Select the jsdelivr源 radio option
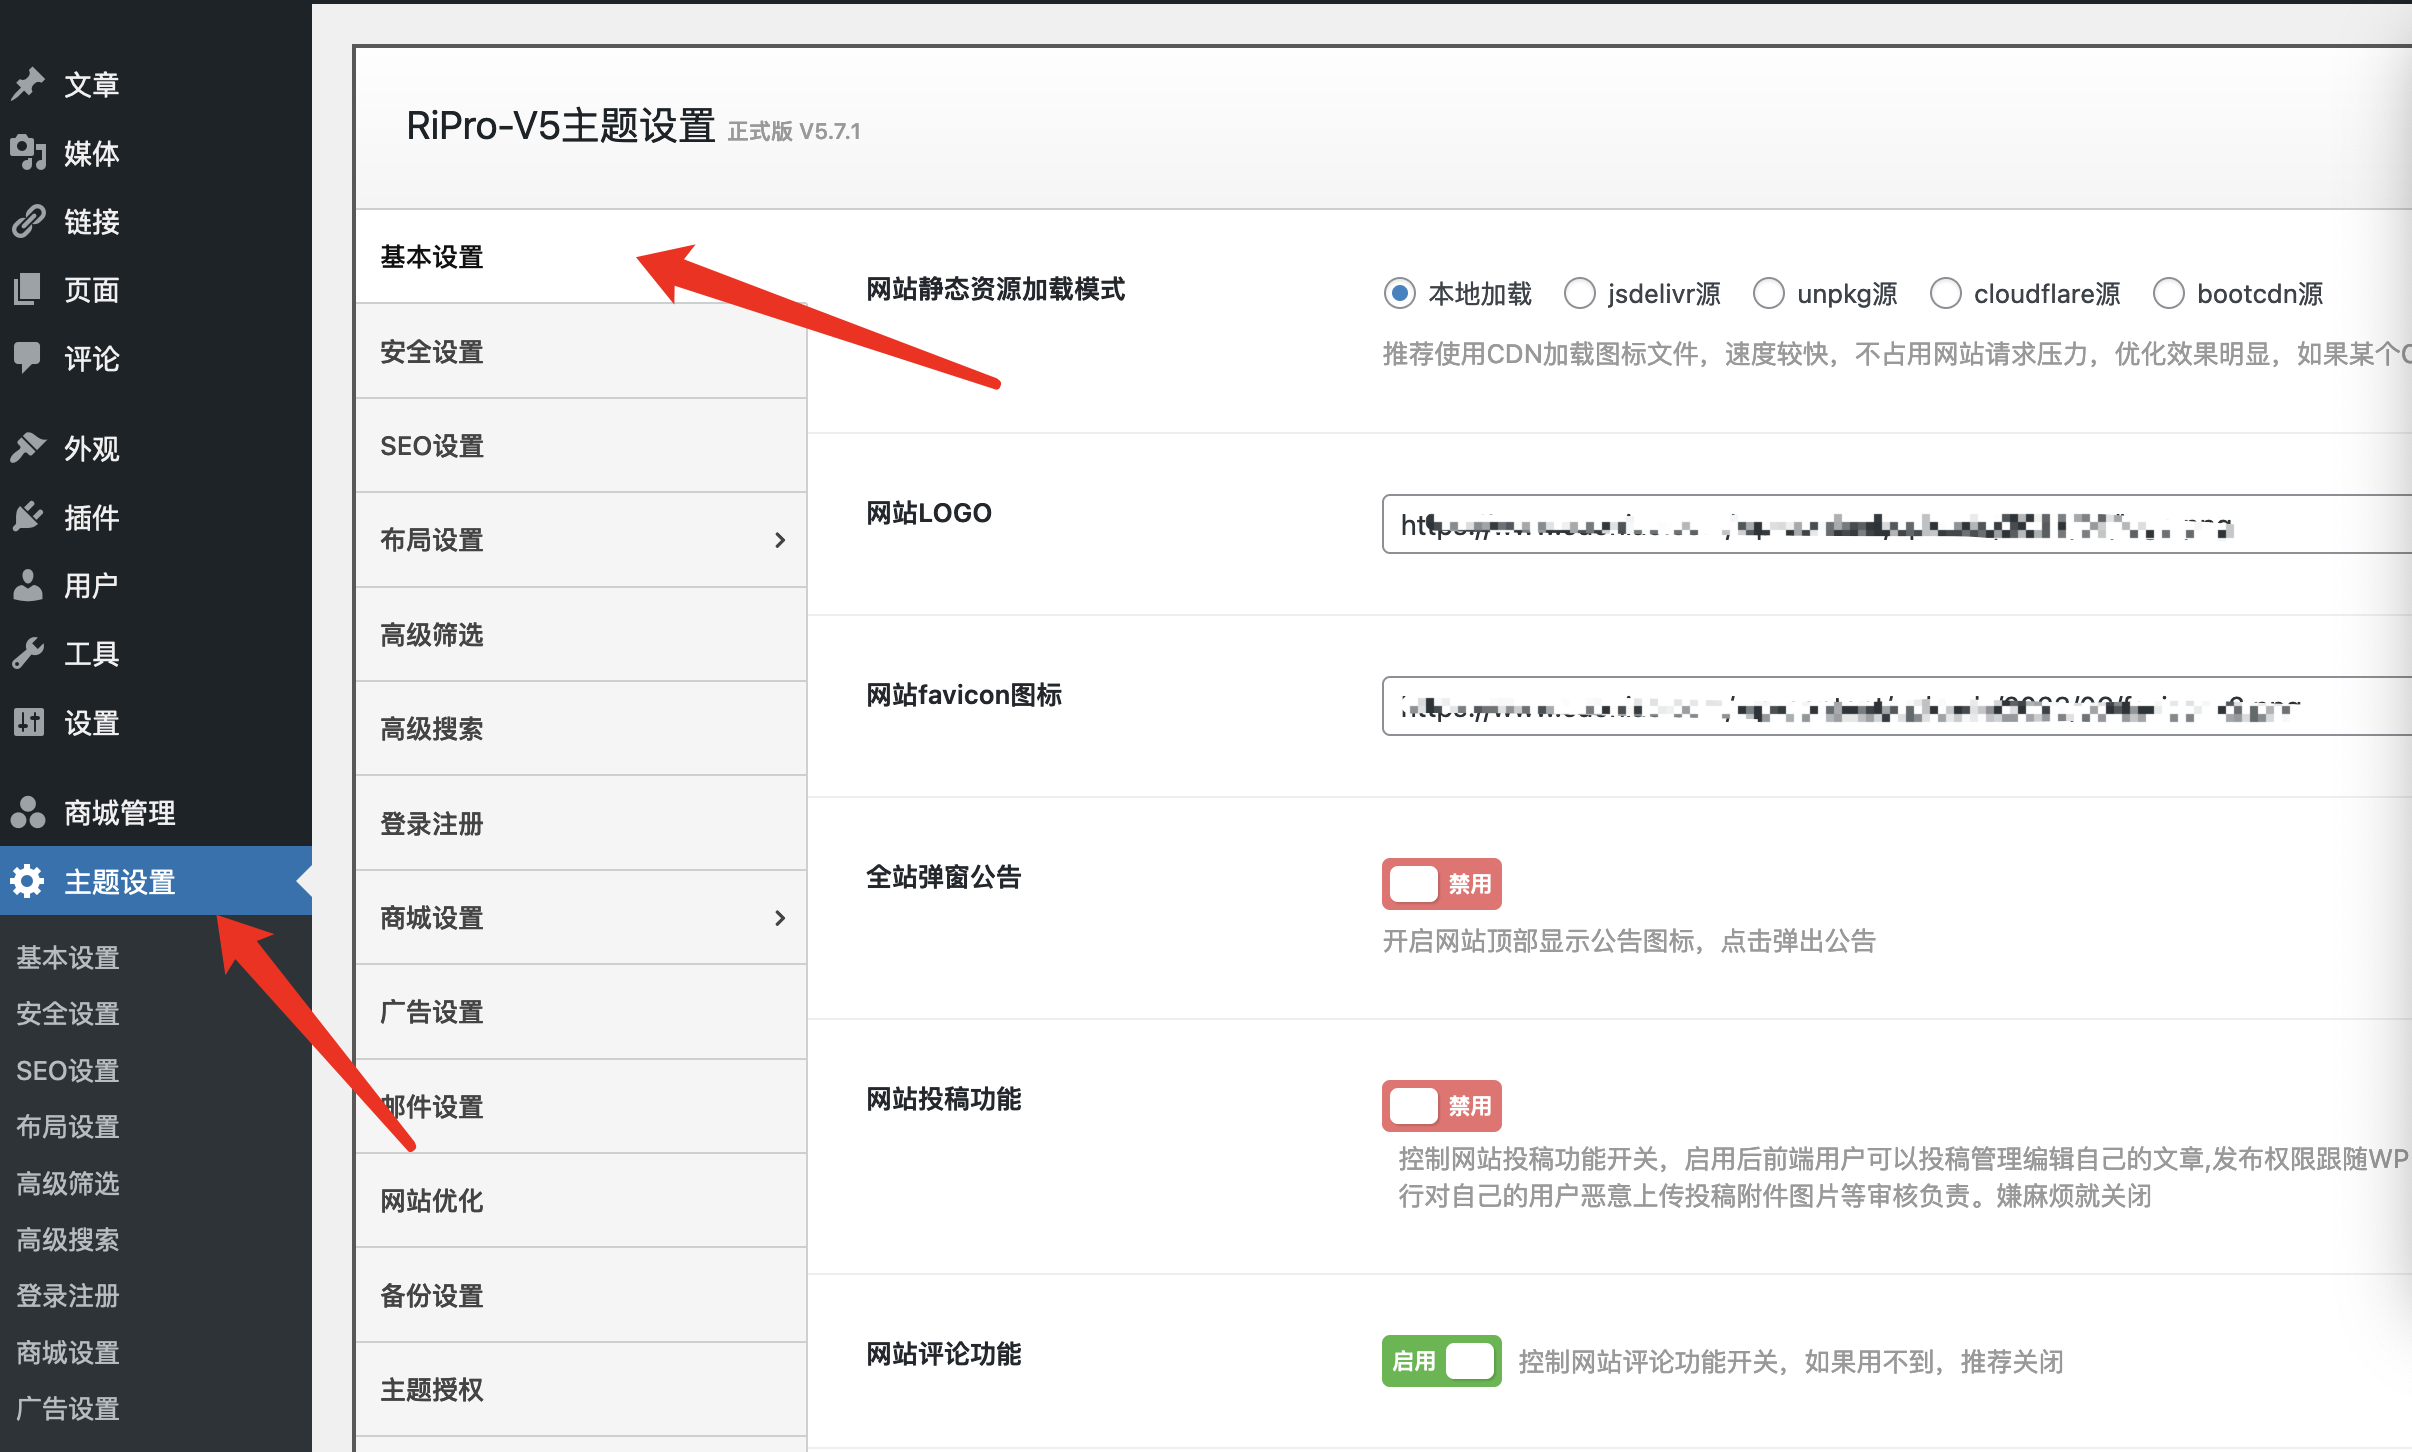Viewport: 2412px width, 1452px height. [1580, 294]
